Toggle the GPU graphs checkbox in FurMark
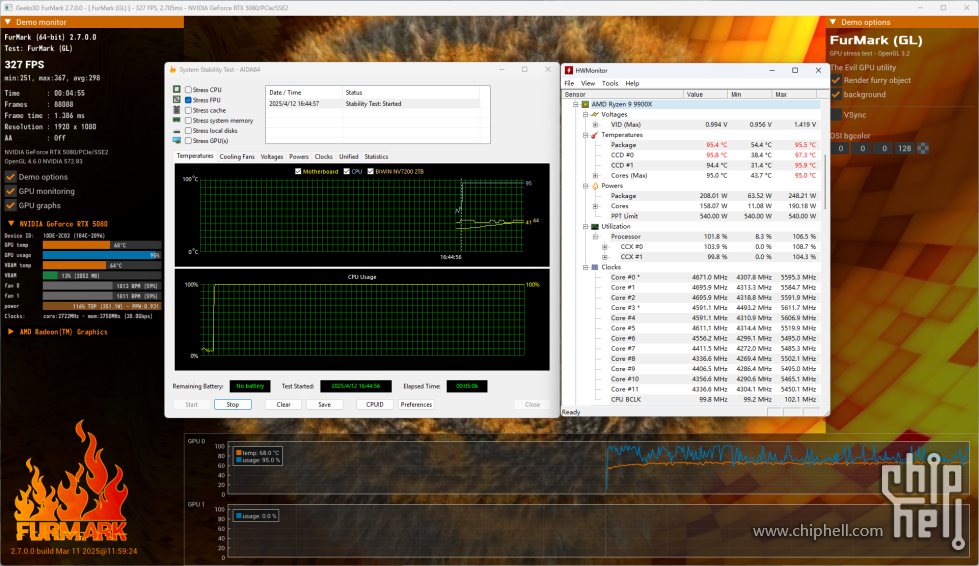The width and height of the screenshot is (979, 566). pos(11,205)
